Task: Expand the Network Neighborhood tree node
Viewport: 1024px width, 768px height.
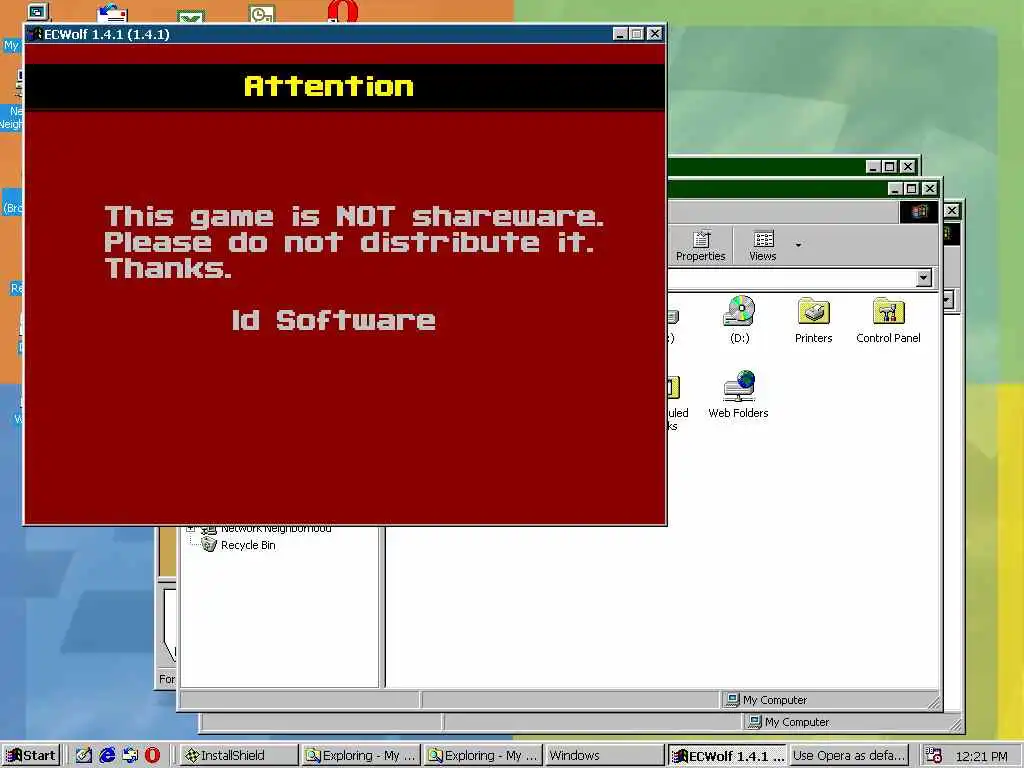Action: tap(190, 528)
